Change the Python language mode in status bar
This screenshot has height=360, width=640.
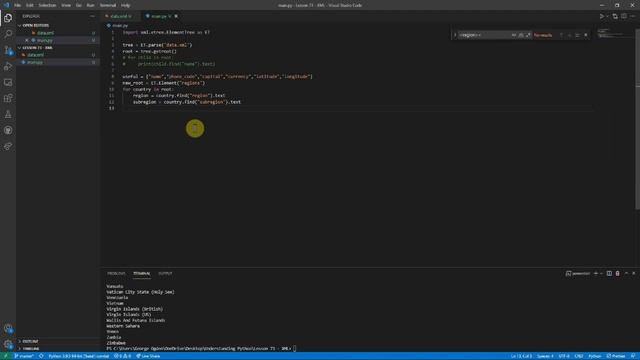(x=595, y=356)
